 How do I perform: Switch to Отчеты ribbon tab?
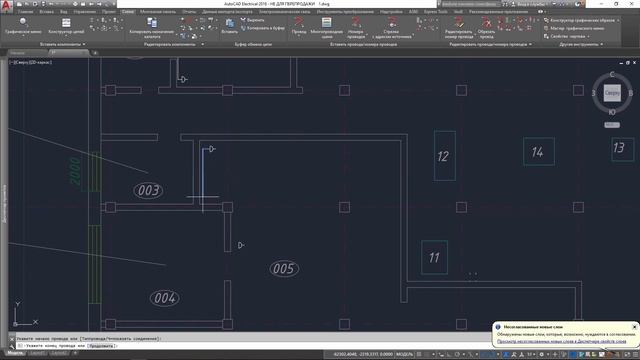[189, 11]
